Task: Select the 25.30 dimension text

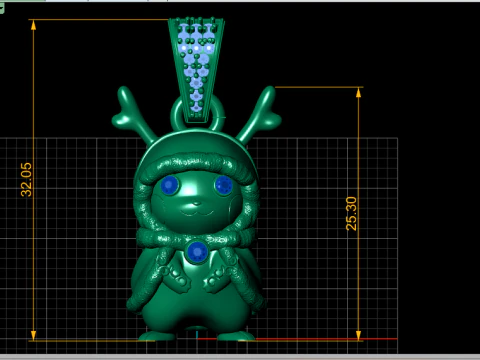Action: tap(351, 214)
